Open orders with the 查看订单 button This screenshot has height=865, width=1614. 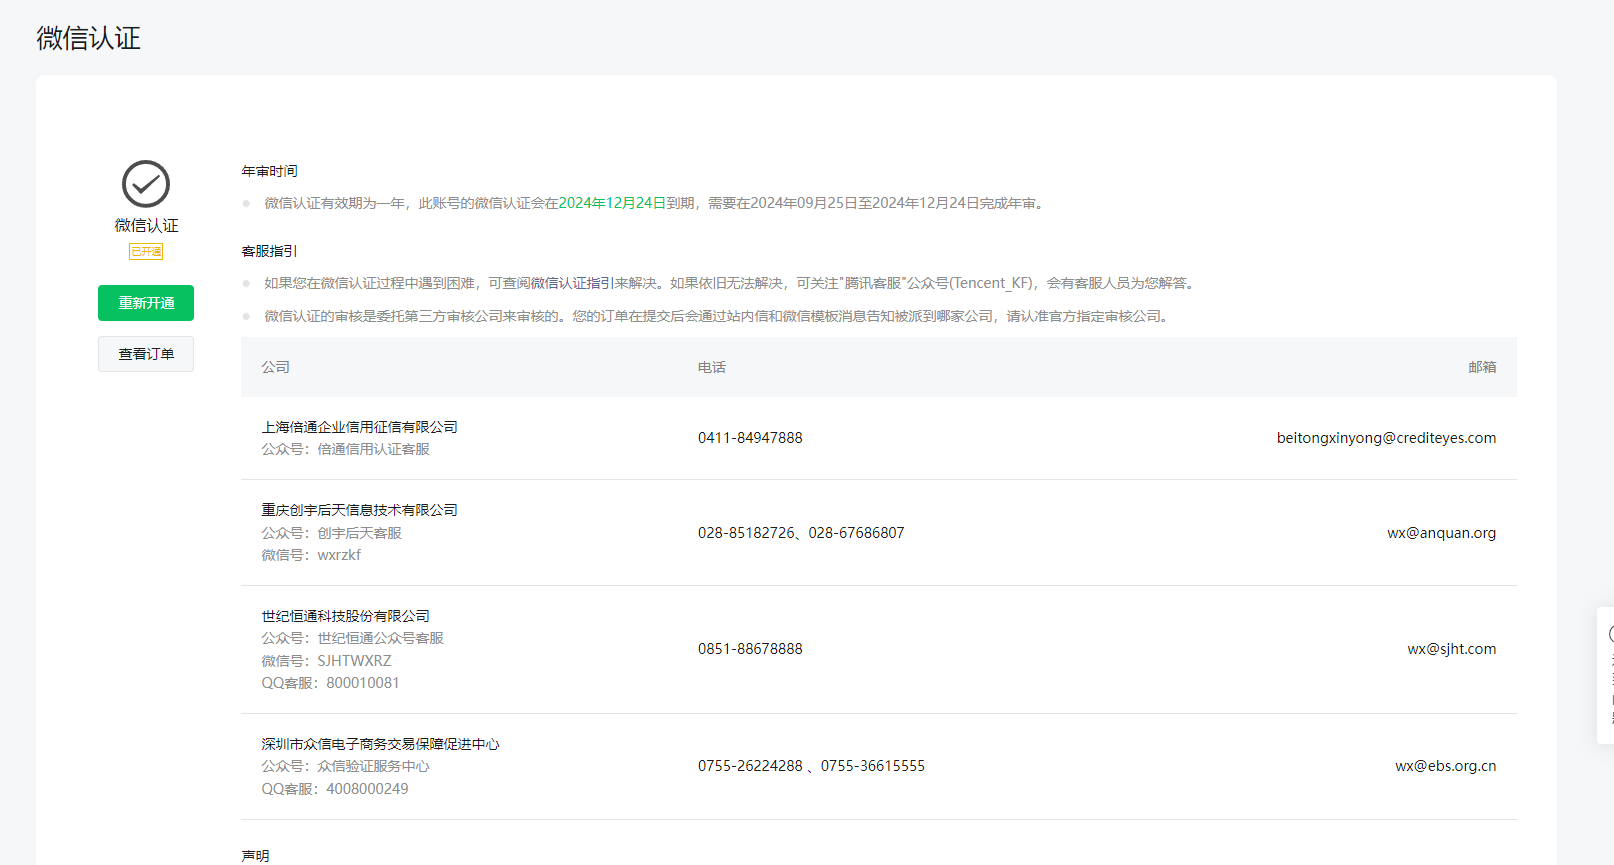[146, 354]
